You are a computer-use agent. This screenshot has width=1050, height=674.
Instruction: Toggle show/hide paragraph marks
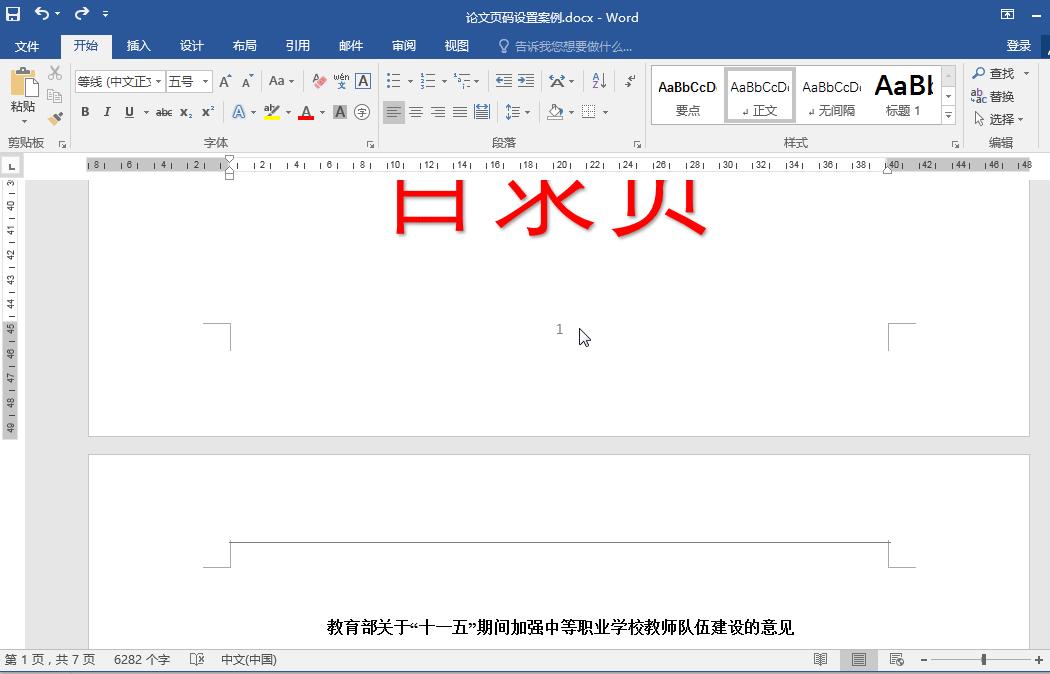(x=630, y=81)
